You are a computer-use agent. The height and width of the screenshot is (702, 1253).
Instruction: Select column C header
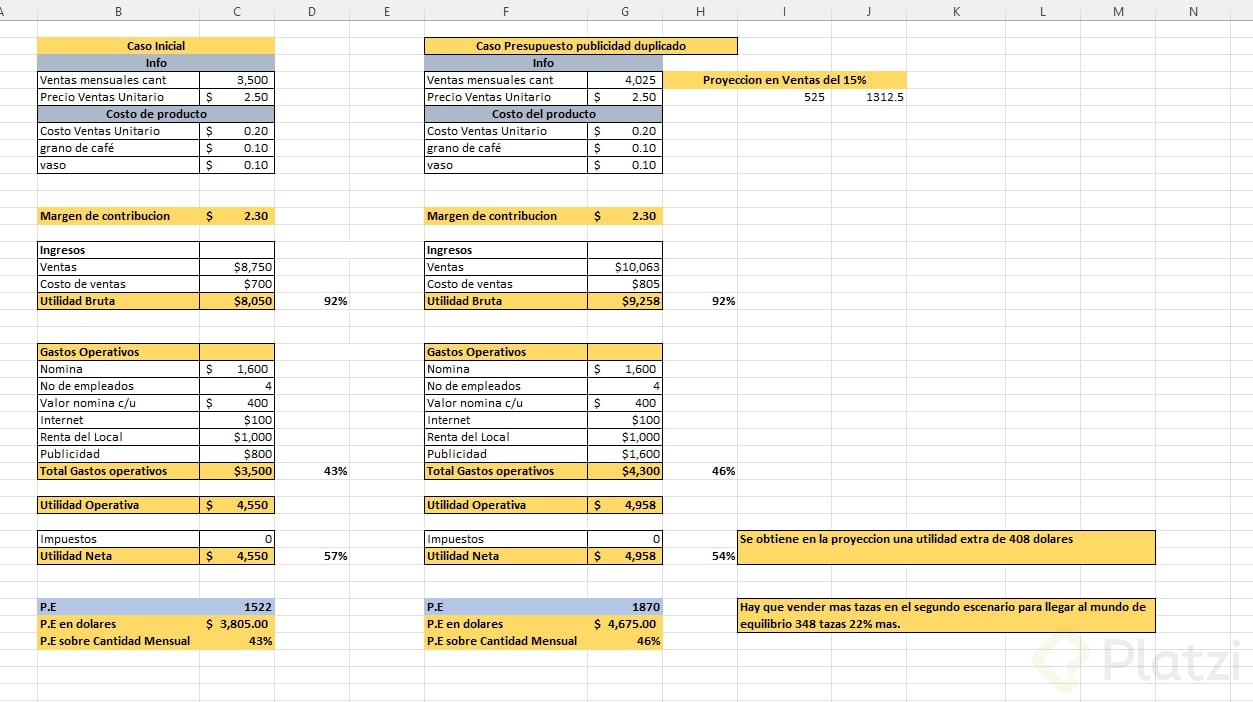click(x=236, y=12)
